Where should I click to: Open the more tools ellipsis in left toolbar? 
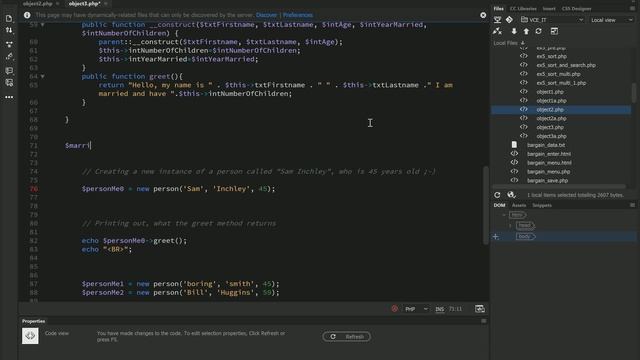pos(9,97)
